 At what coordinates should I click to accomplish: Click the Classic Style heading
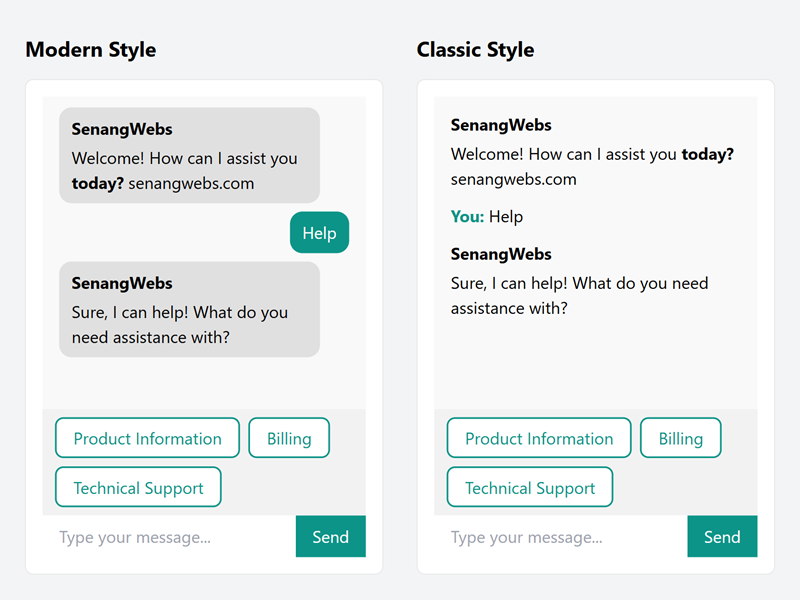pyautogui.click(x=475, y=50)
